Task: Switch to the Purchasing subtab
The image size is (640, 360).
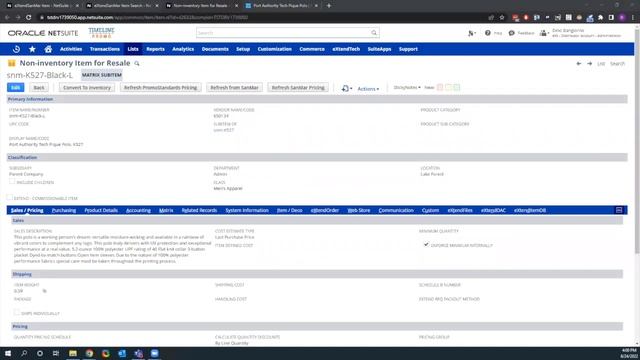Action: click(x=64, y=210)
